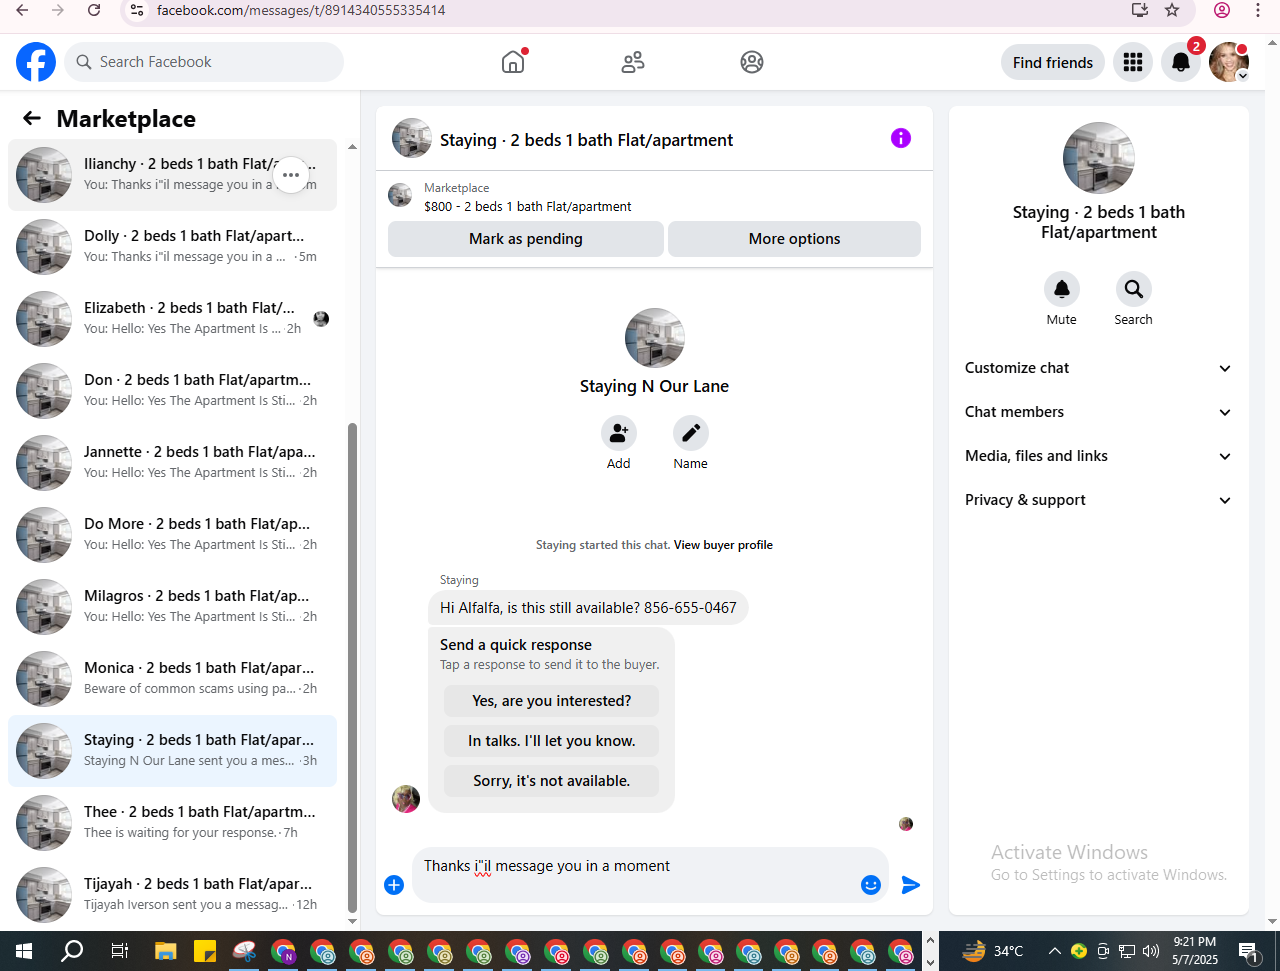Image resolution: width=1280 pixels, height=971 pixels.
Task: Click More options button
Action: tap(794, 239)
